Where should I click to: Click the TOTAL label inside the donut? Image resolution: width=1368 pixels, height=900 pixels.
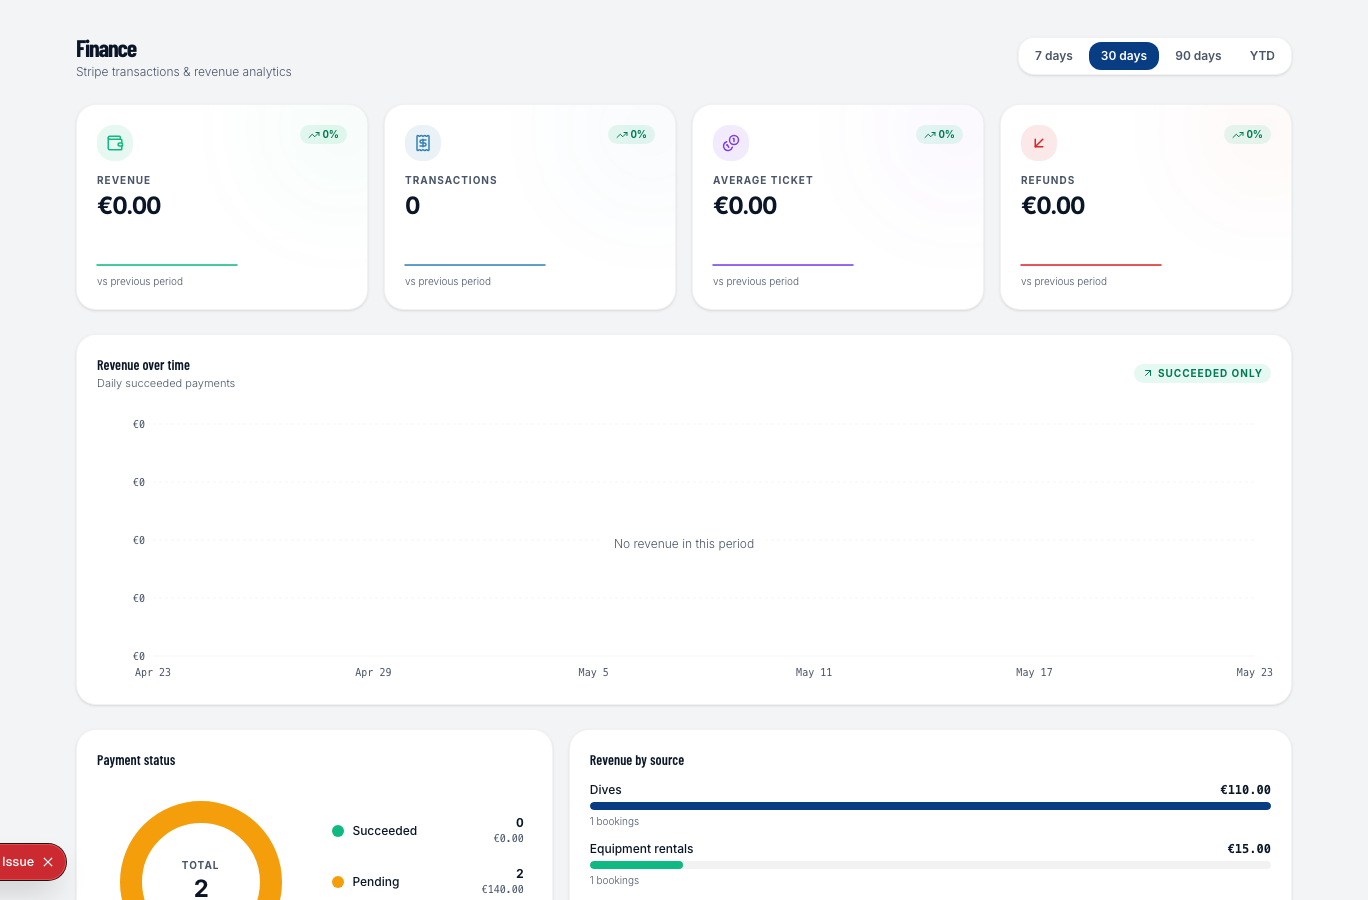tap(200, 866)
